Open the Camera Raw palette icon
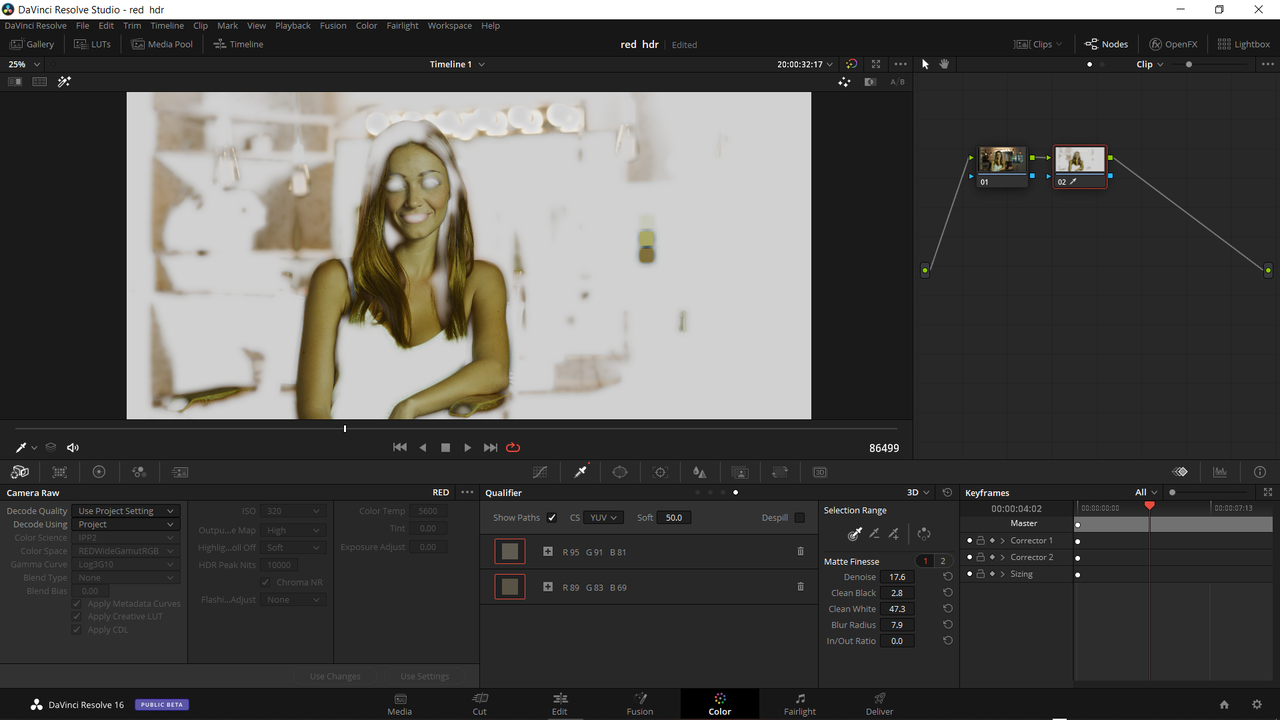Viewport: 1280px width, 720px height. pos(20,472)
